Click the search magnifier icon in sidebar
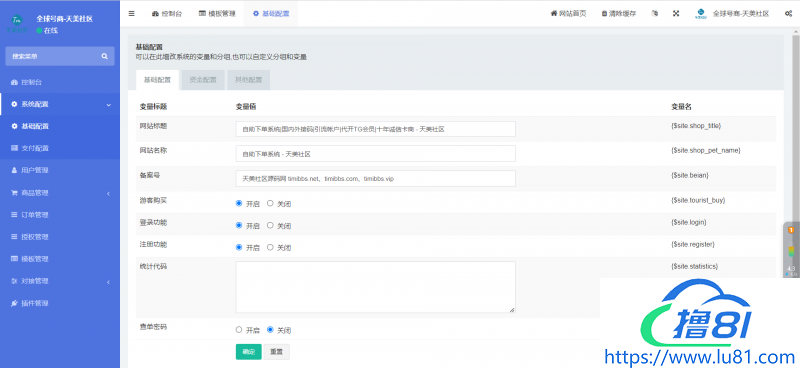Viewport: 800px width, 368px height. pos(105,56)
